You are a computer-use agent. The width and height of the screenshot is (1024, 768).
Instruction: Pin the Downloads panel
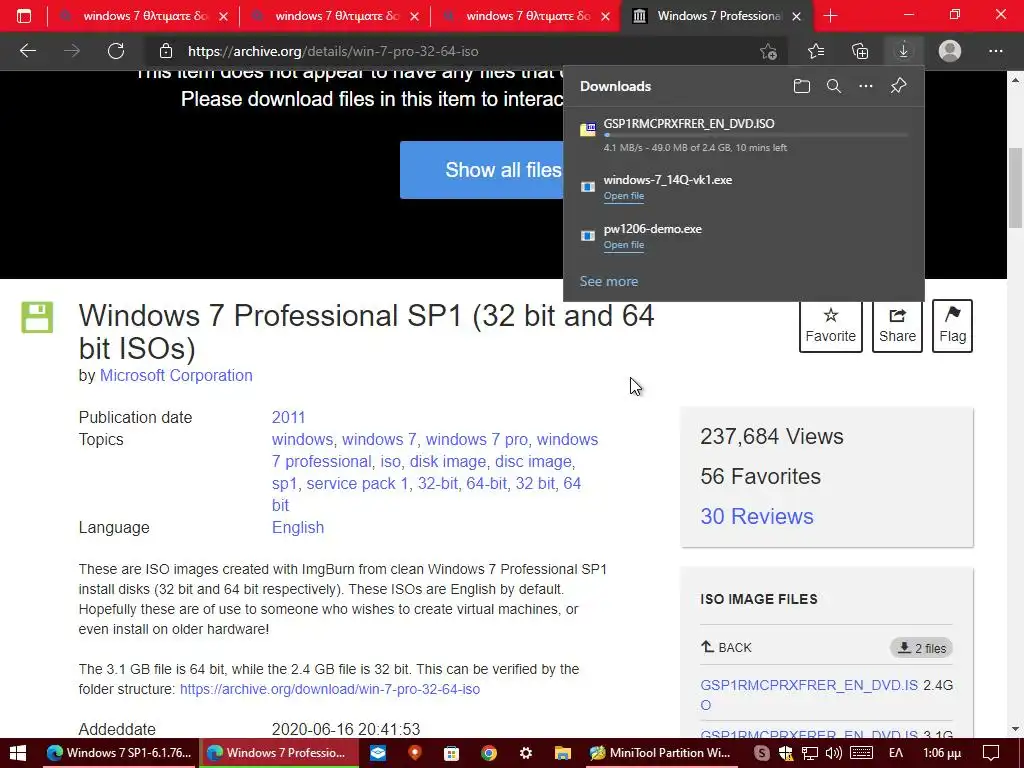tap(899, 86)
